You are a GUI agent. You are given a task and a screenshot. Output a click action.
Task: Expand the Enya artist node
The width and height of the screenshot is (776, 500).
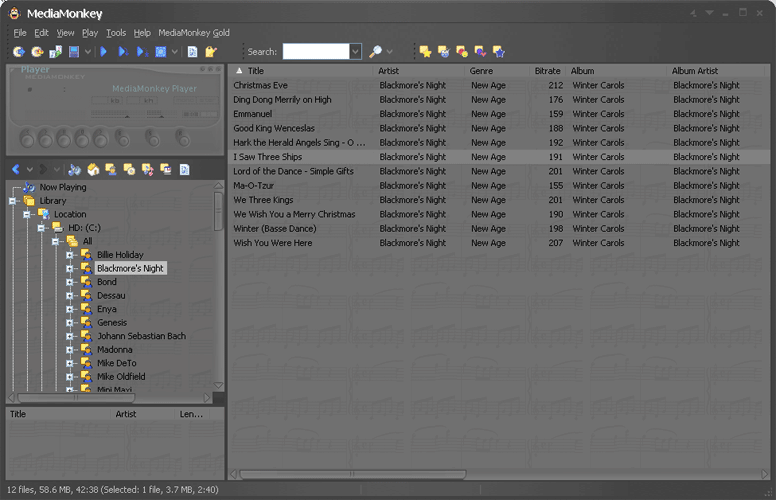coord(70,309)
